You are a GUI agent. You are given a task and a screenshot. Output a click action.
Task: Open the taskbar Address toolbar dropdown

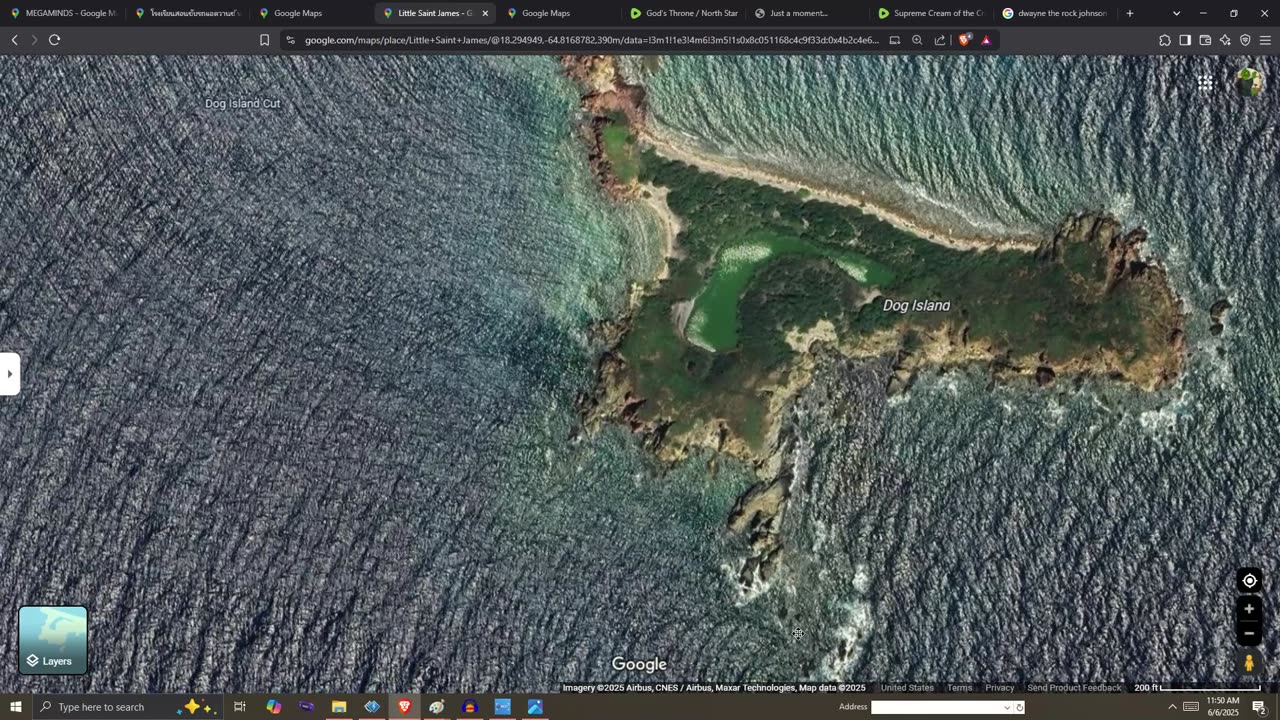[1007, 708]
